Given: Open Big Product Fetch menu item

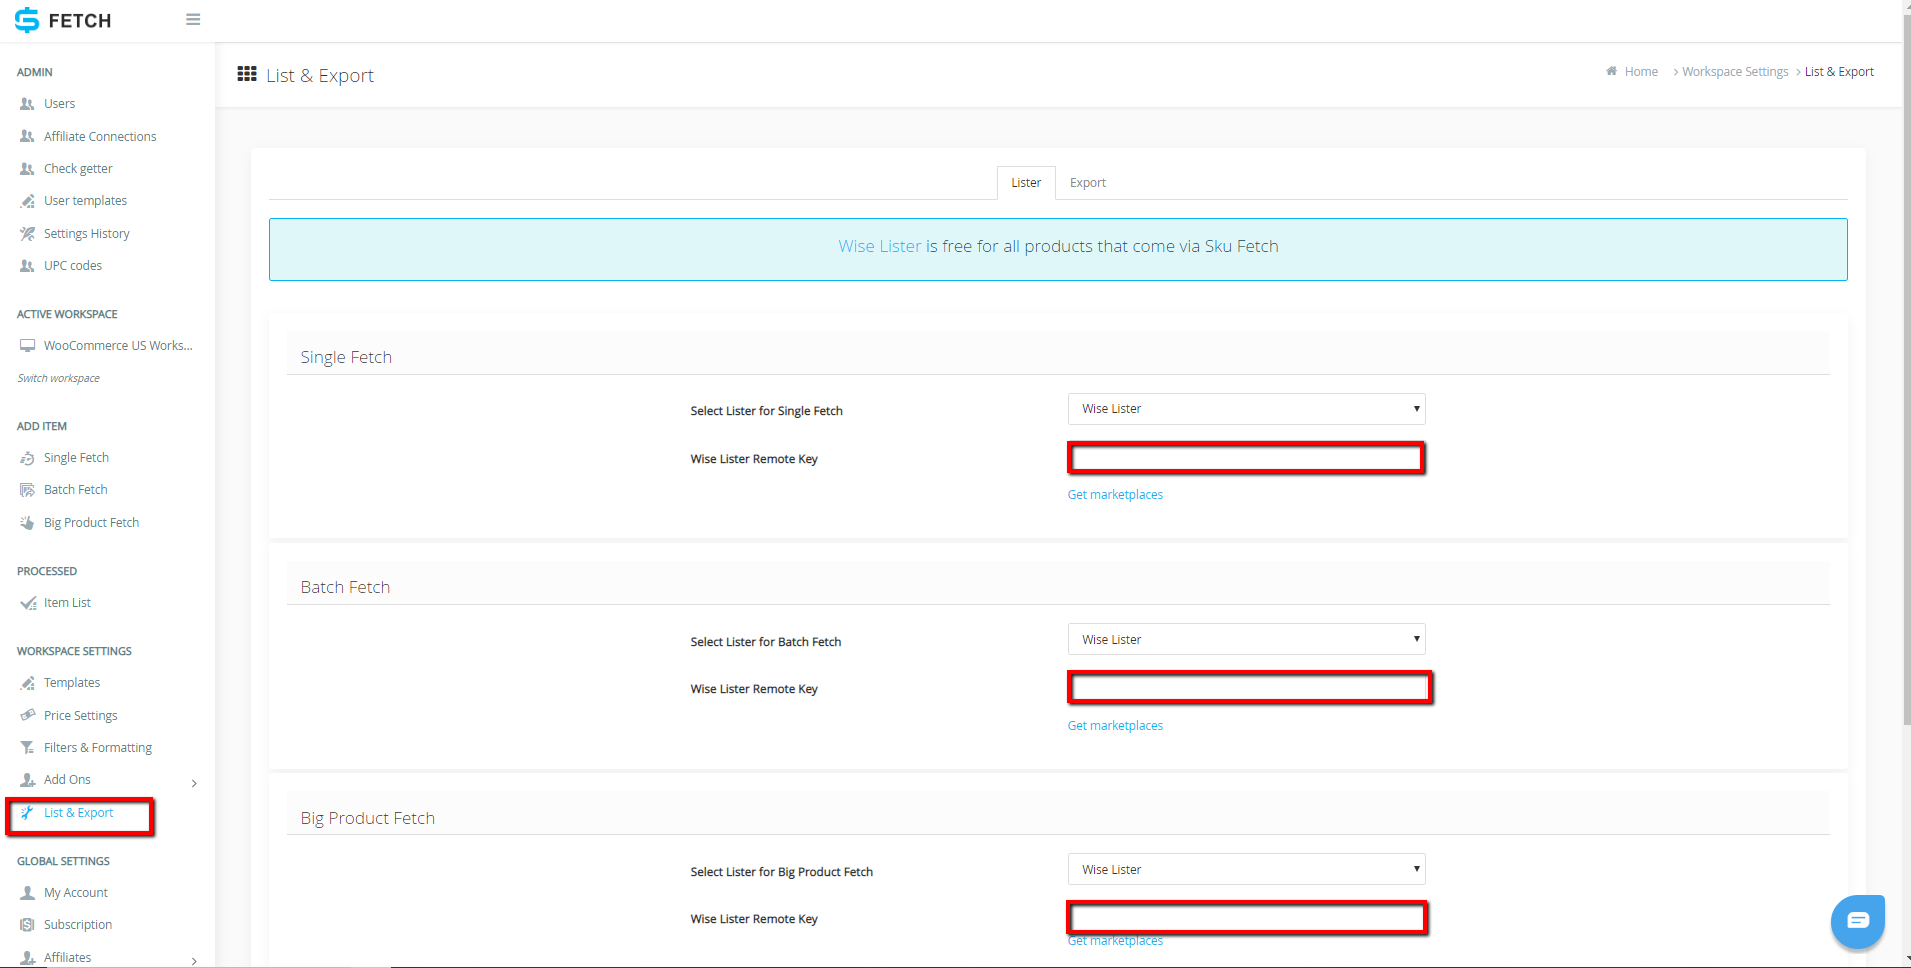Looking at the screenshot, I should click(91, 523).
